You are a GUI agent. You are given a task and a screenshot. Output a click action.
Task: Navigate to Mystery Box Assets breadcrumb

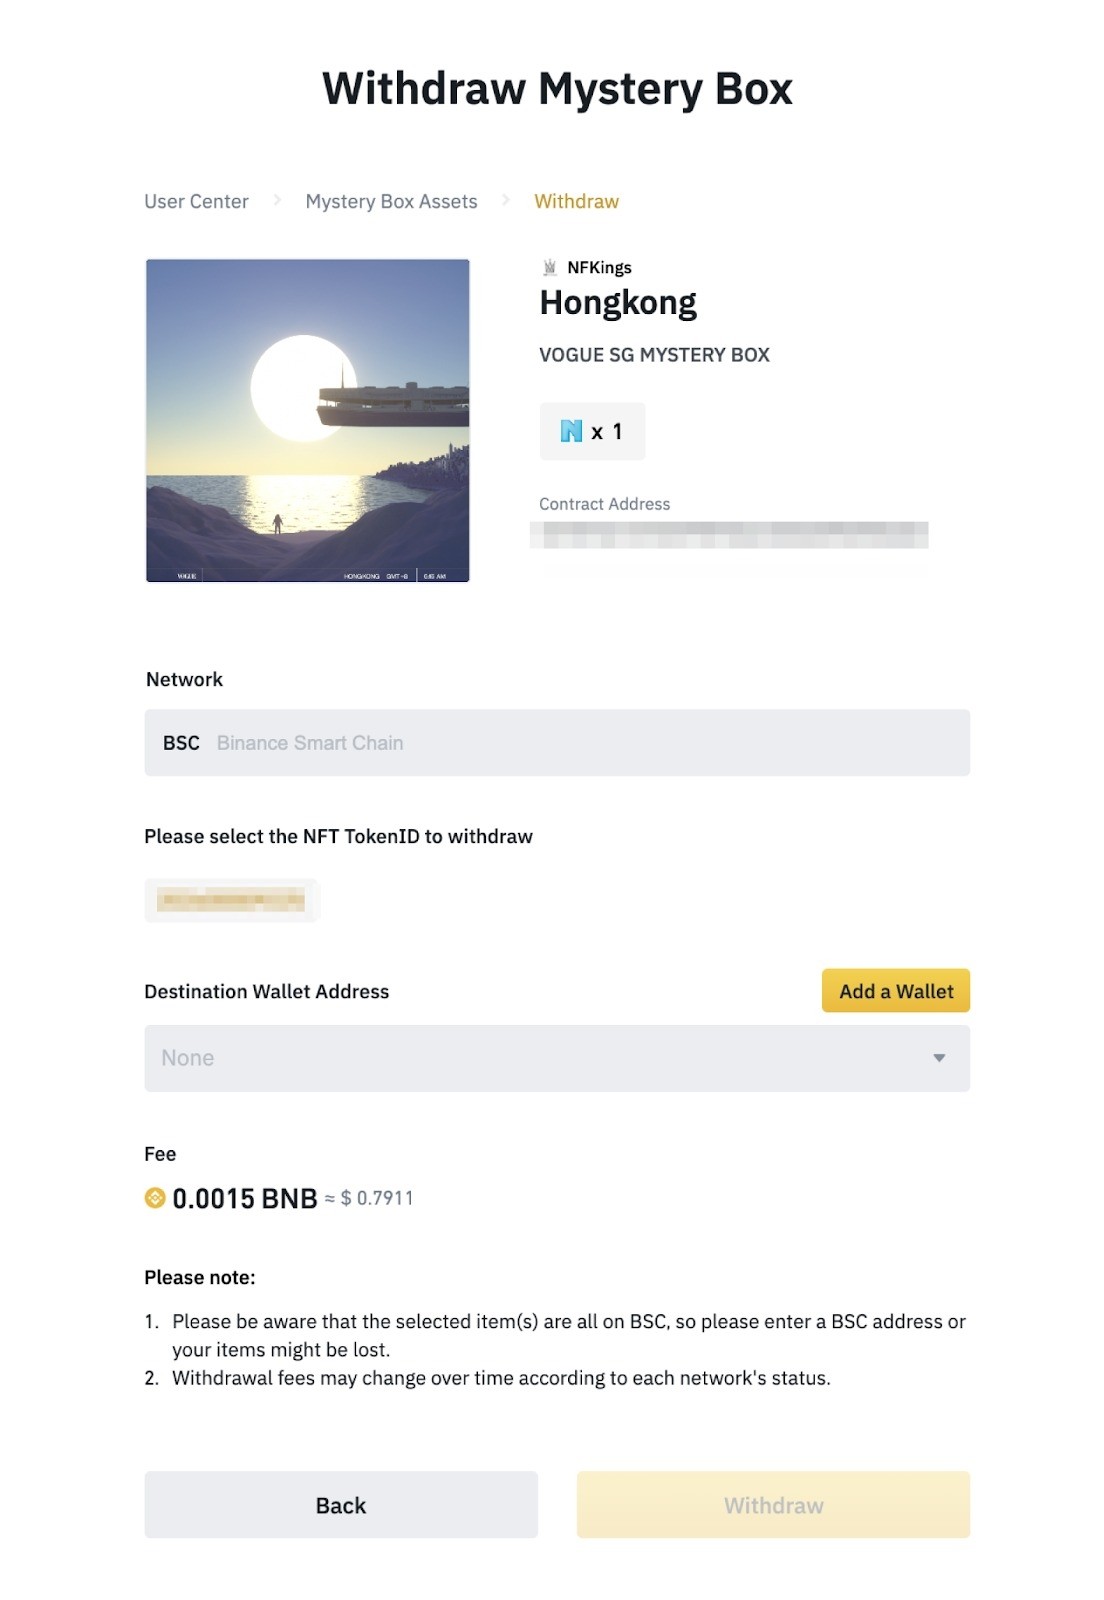391,202
